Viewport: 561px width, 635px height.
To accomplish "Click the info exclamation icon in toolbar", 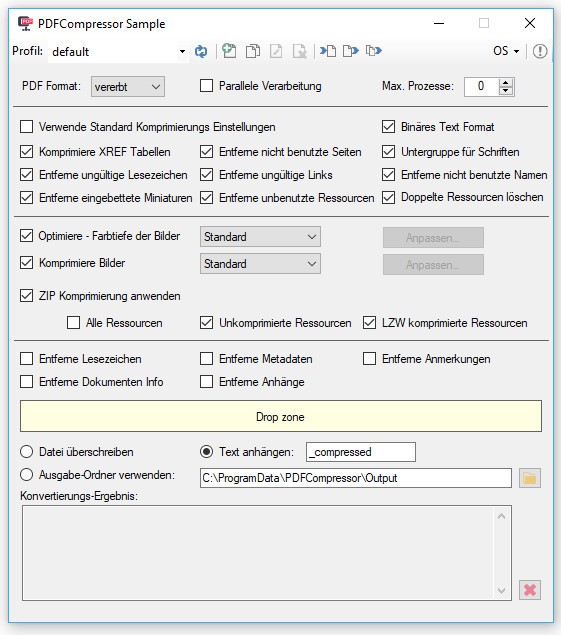I will (540, 51).
